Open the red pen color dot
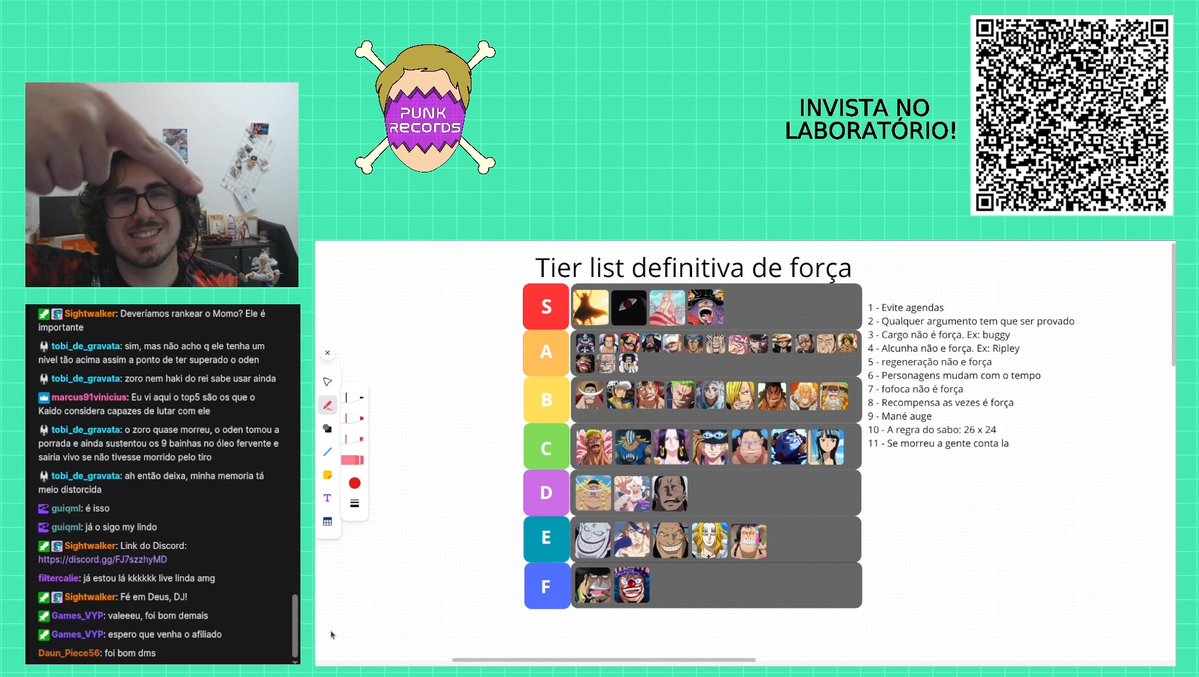 (x=354, y=483)
